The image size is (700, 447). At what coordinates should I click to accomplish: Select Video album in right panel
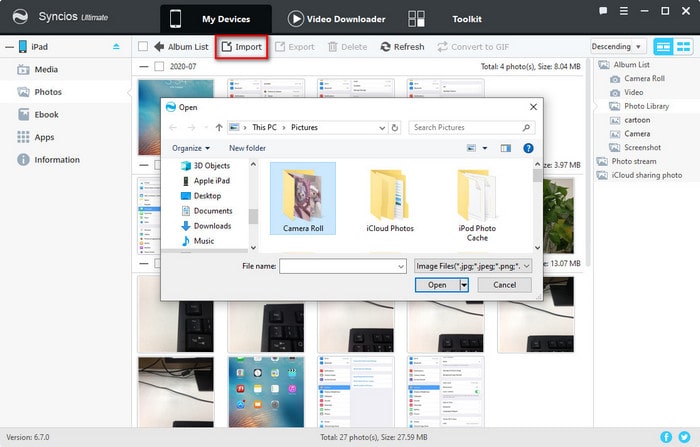tap(633, 92)
